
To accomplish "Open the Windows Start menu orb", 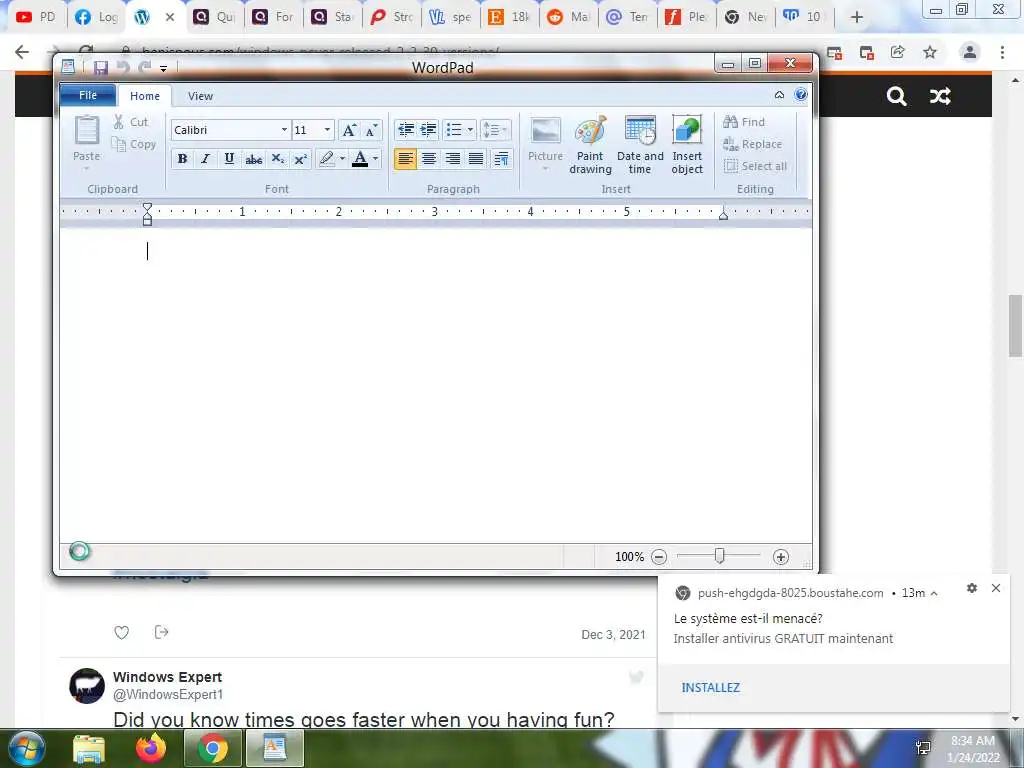I will pos(26,748).
